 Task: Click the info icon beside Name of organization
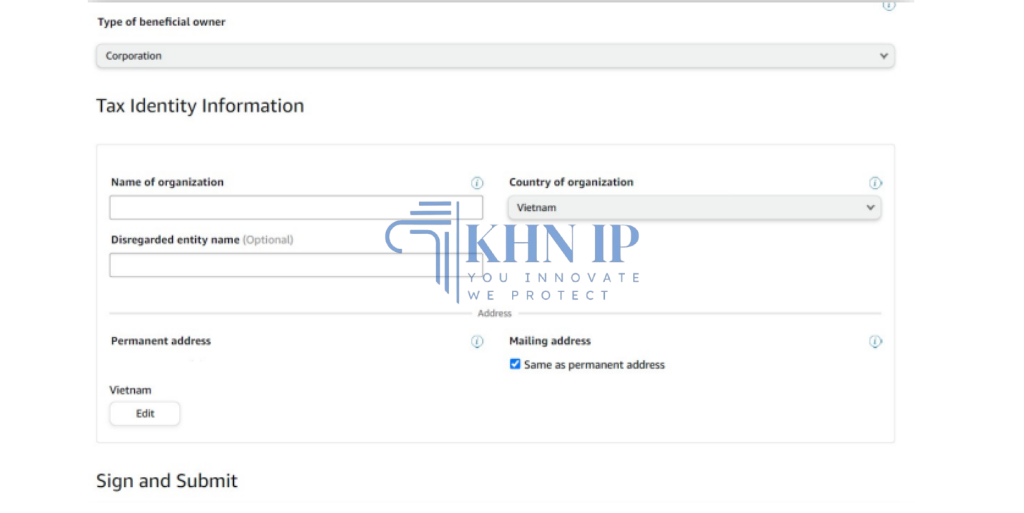coord(477,183)
